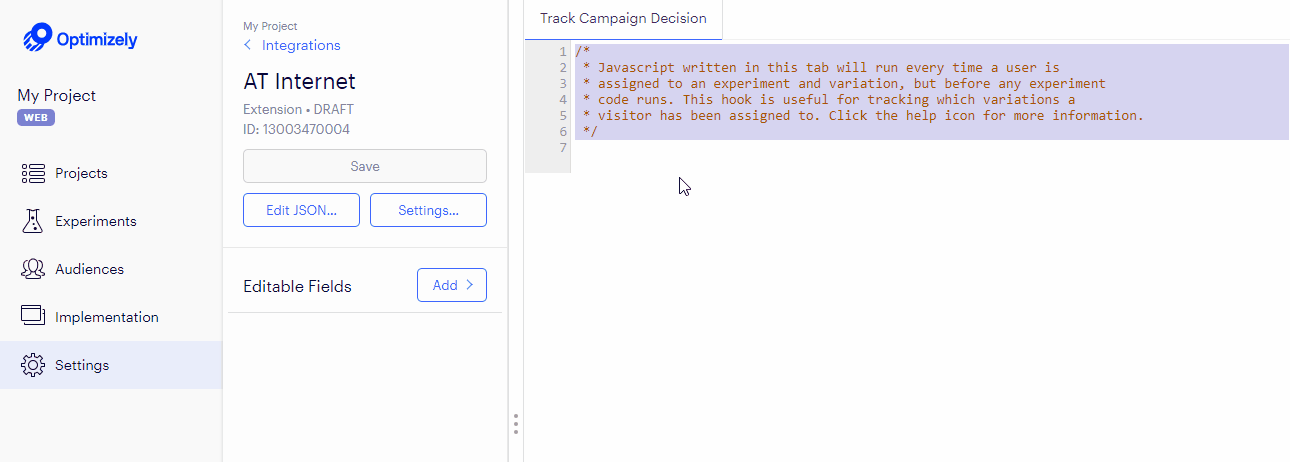Click the My Project breadcrumb
1290x462 pixels.
pos(270,26)
